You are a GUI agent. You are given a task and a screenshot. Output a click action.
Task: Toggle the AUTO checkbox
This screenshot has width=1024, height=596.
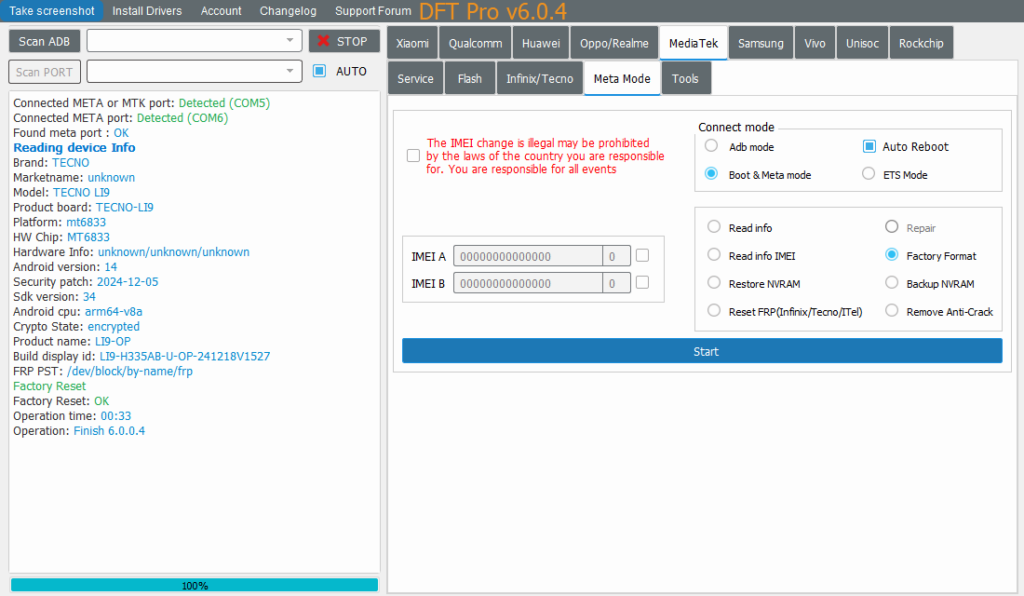(x=319, y=71)
